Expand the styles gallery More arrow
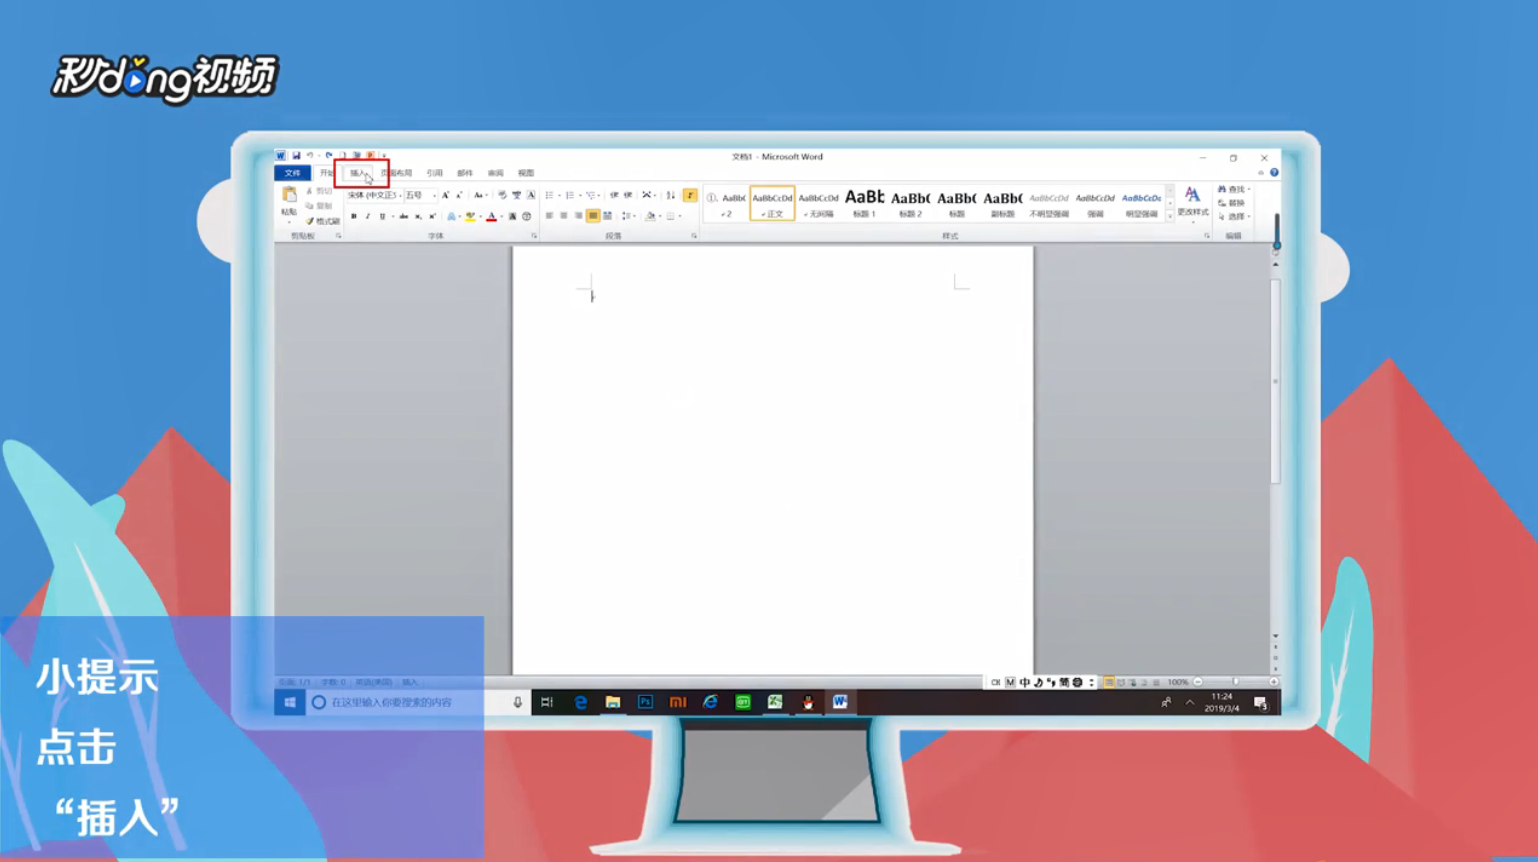The height and width of the screenshot is (862, 1538). pos(1170,216)
